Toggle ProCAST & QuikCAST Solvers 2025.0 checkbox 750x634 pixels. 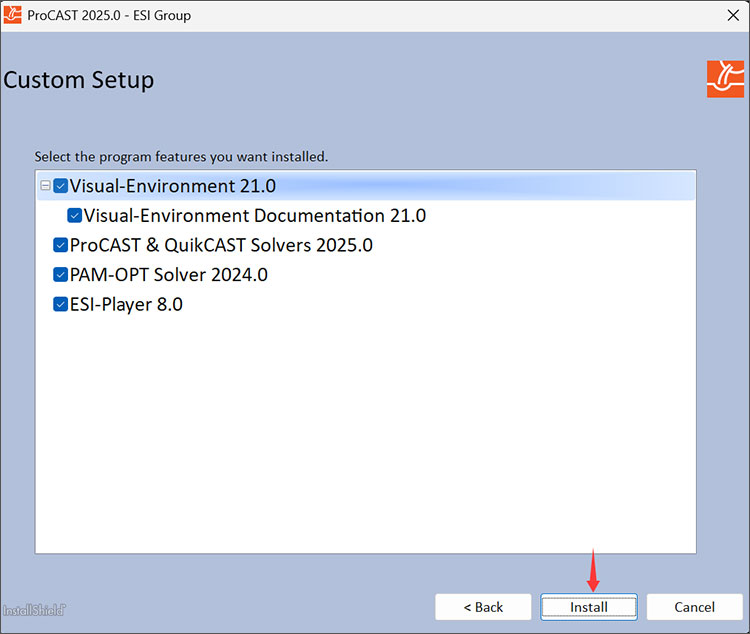[x=60, y=245]
